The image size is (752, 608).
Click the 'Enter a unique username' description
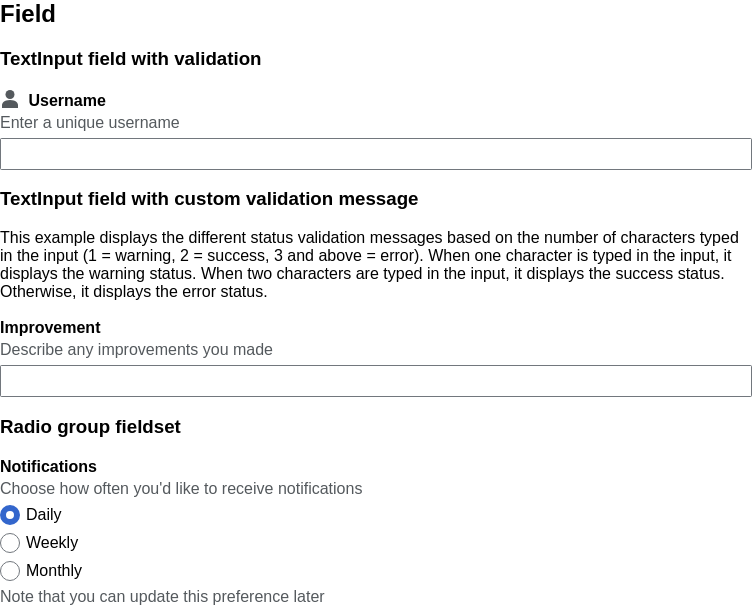tap(90, 122)
